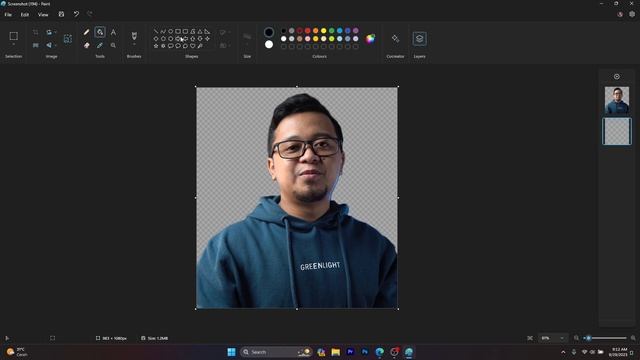Select the Fill bucket tool
The image size is (640, 360).
tap(100, 32)
